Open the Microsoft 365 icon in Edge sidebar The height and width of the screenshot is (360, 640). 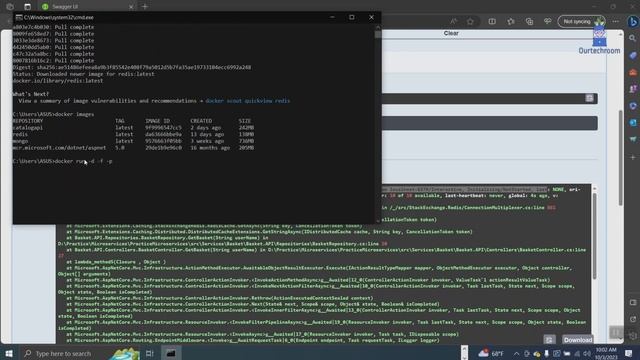click(633, 106)
